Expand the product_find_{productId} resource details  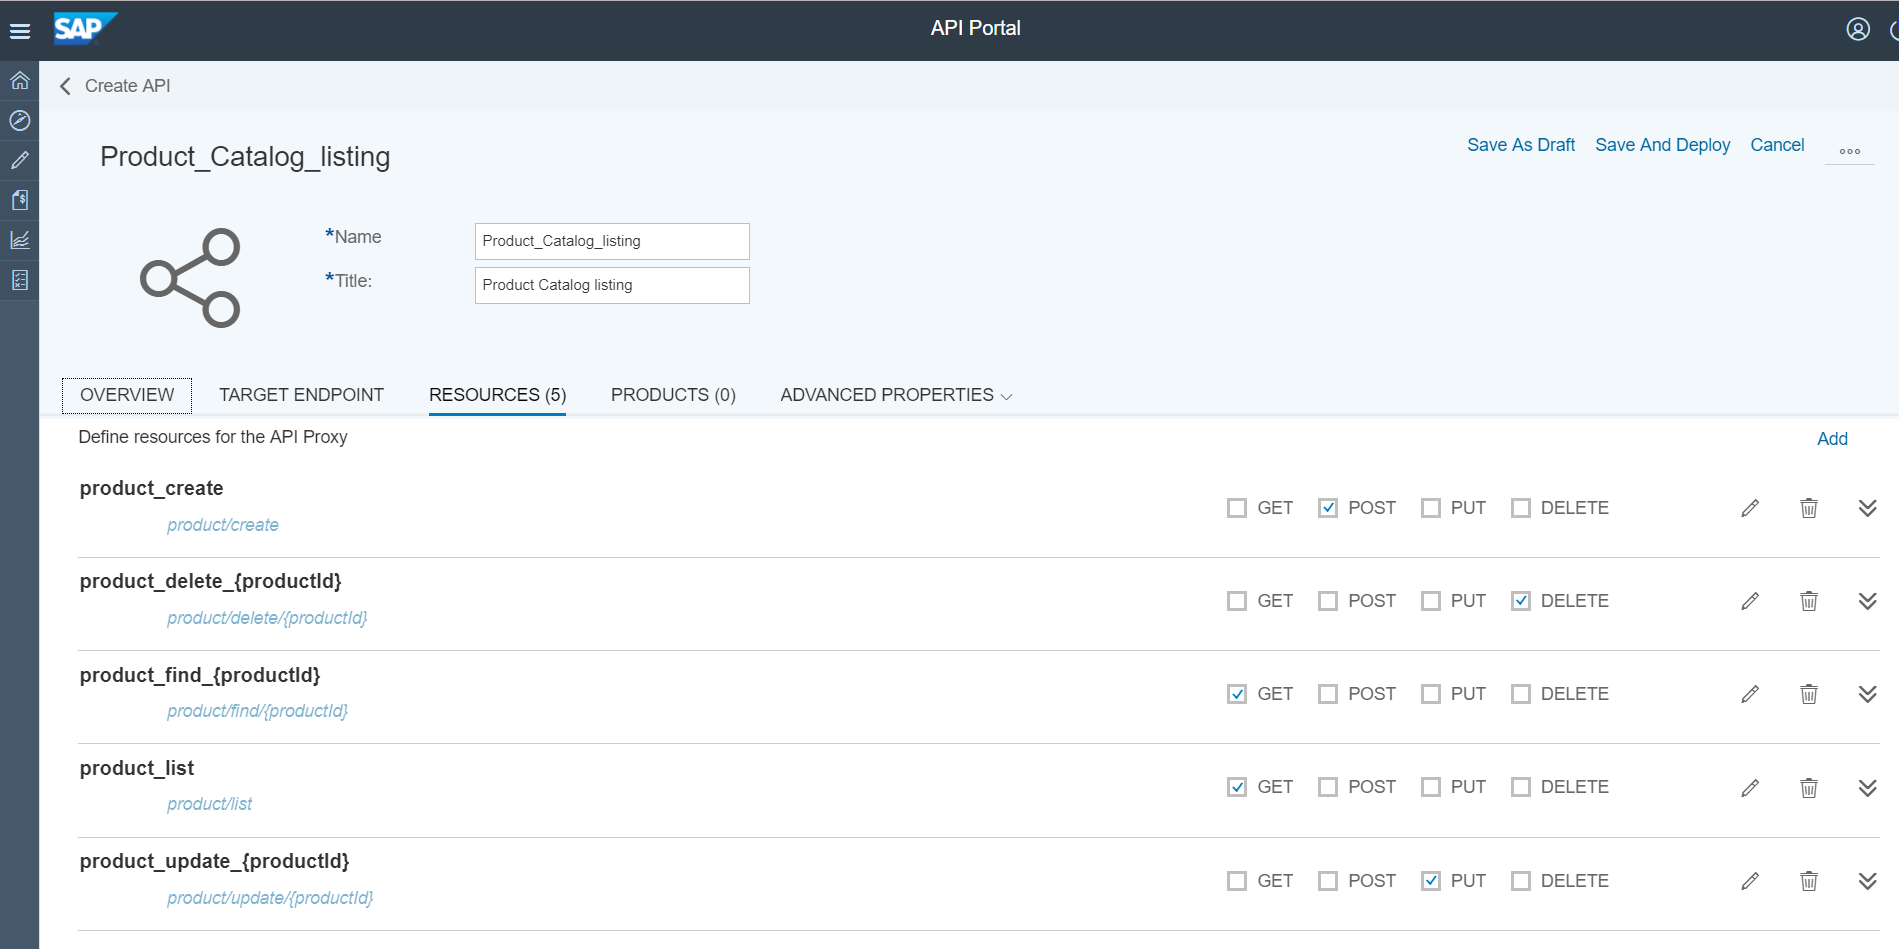[x=1867, y=694]
